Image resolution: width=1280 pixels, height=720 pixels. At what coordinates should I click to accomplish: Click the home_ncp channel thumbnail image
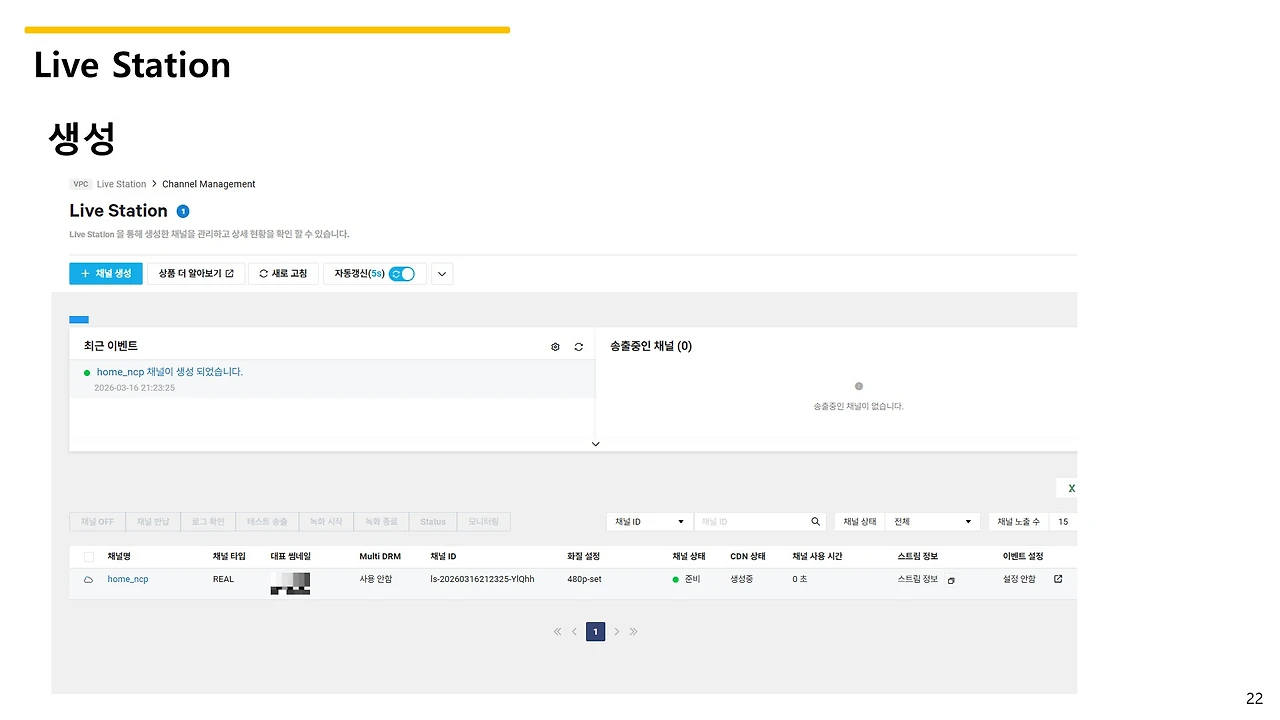290,583
